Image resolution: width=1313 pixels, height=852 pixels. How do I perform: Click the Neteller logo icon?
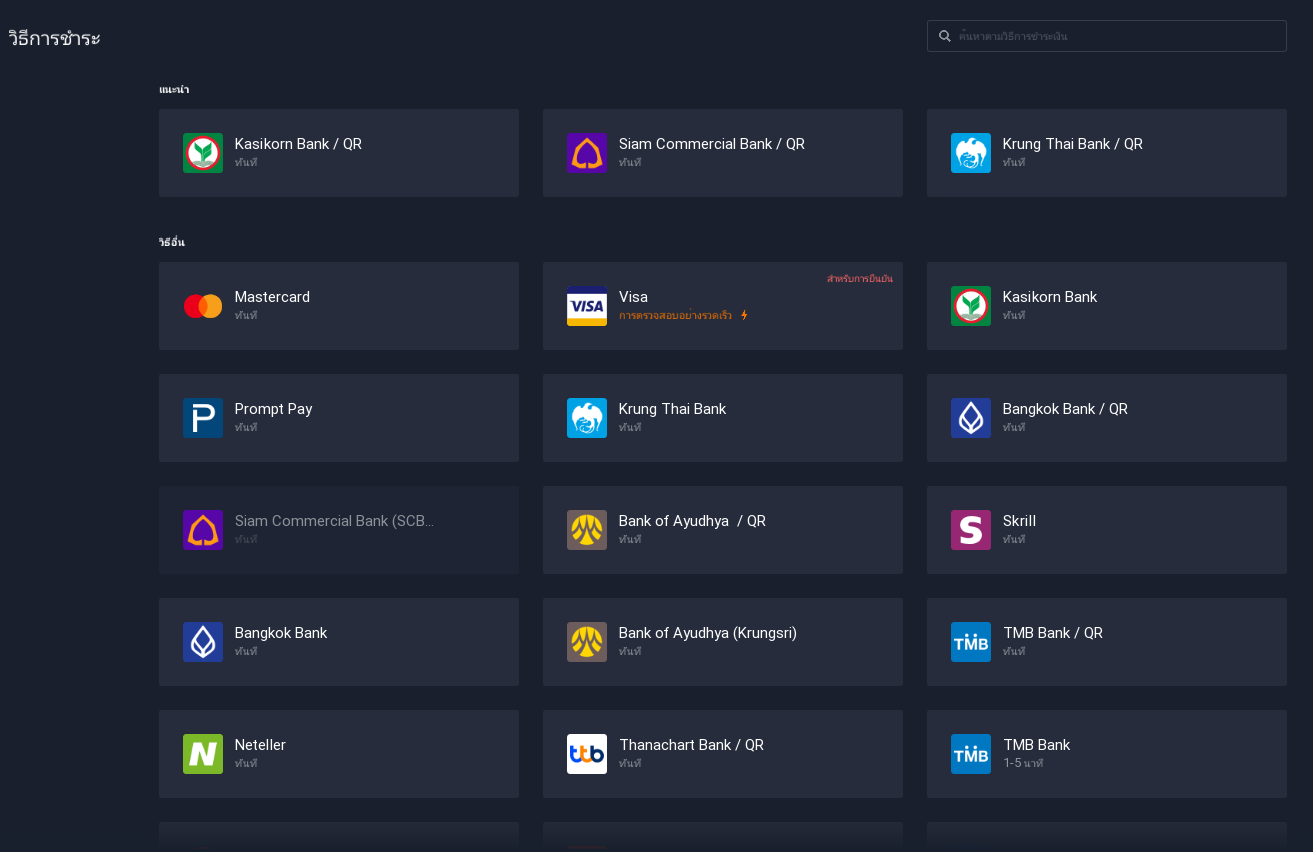coord(203,754)
